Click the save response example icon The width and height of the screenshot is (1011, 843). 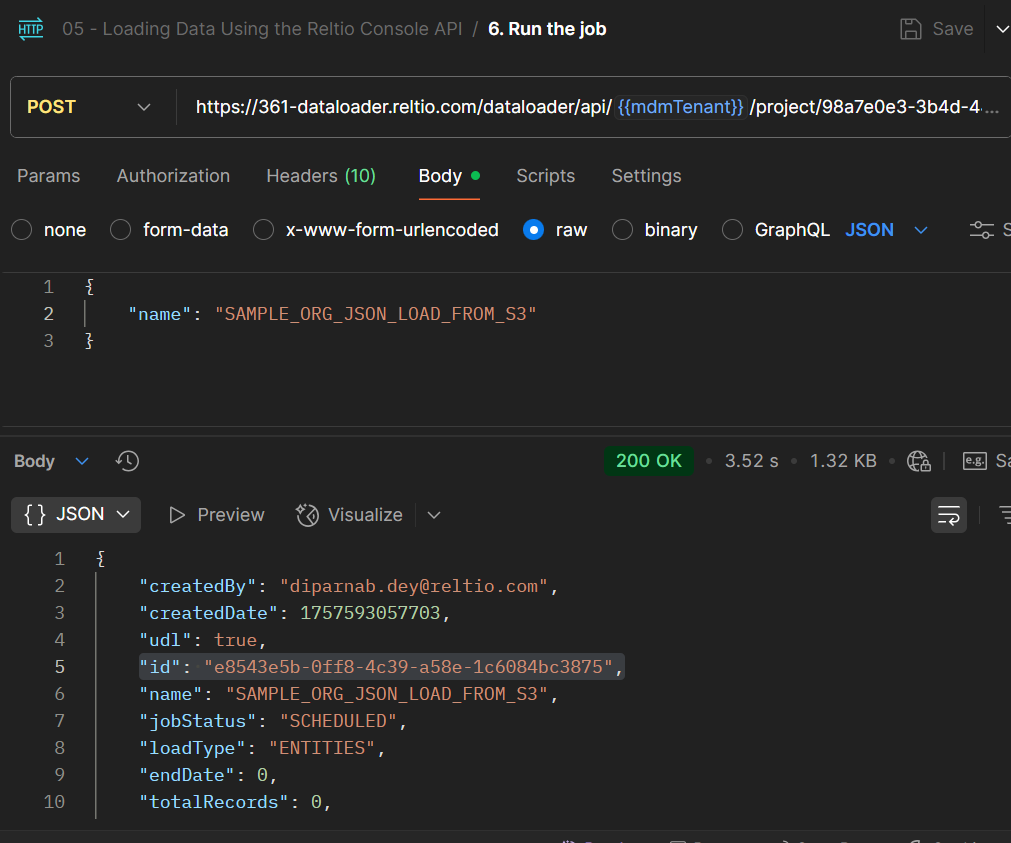(x=974, y=461)
